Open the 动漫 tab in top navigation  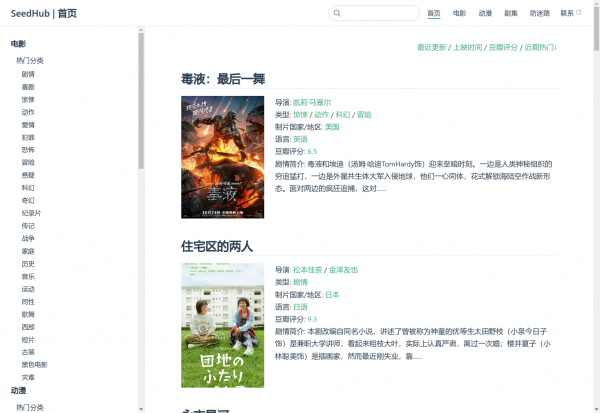(x=485, y=13)
